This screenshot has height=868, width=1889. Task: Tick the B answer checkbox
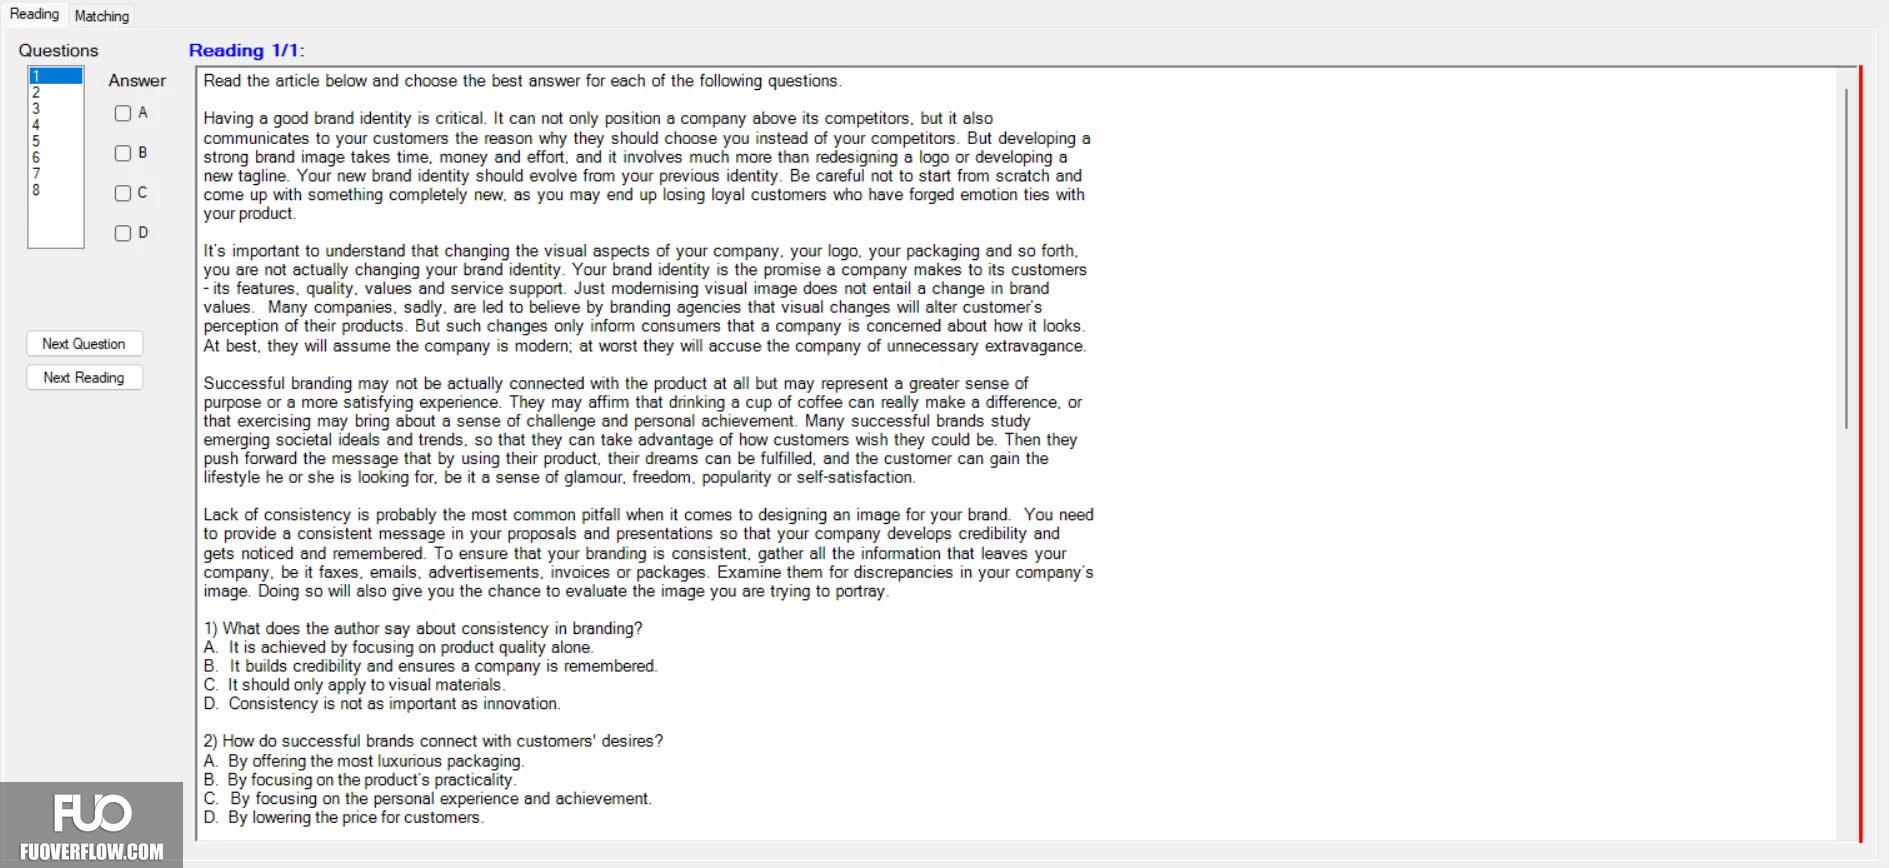[123, 153]
